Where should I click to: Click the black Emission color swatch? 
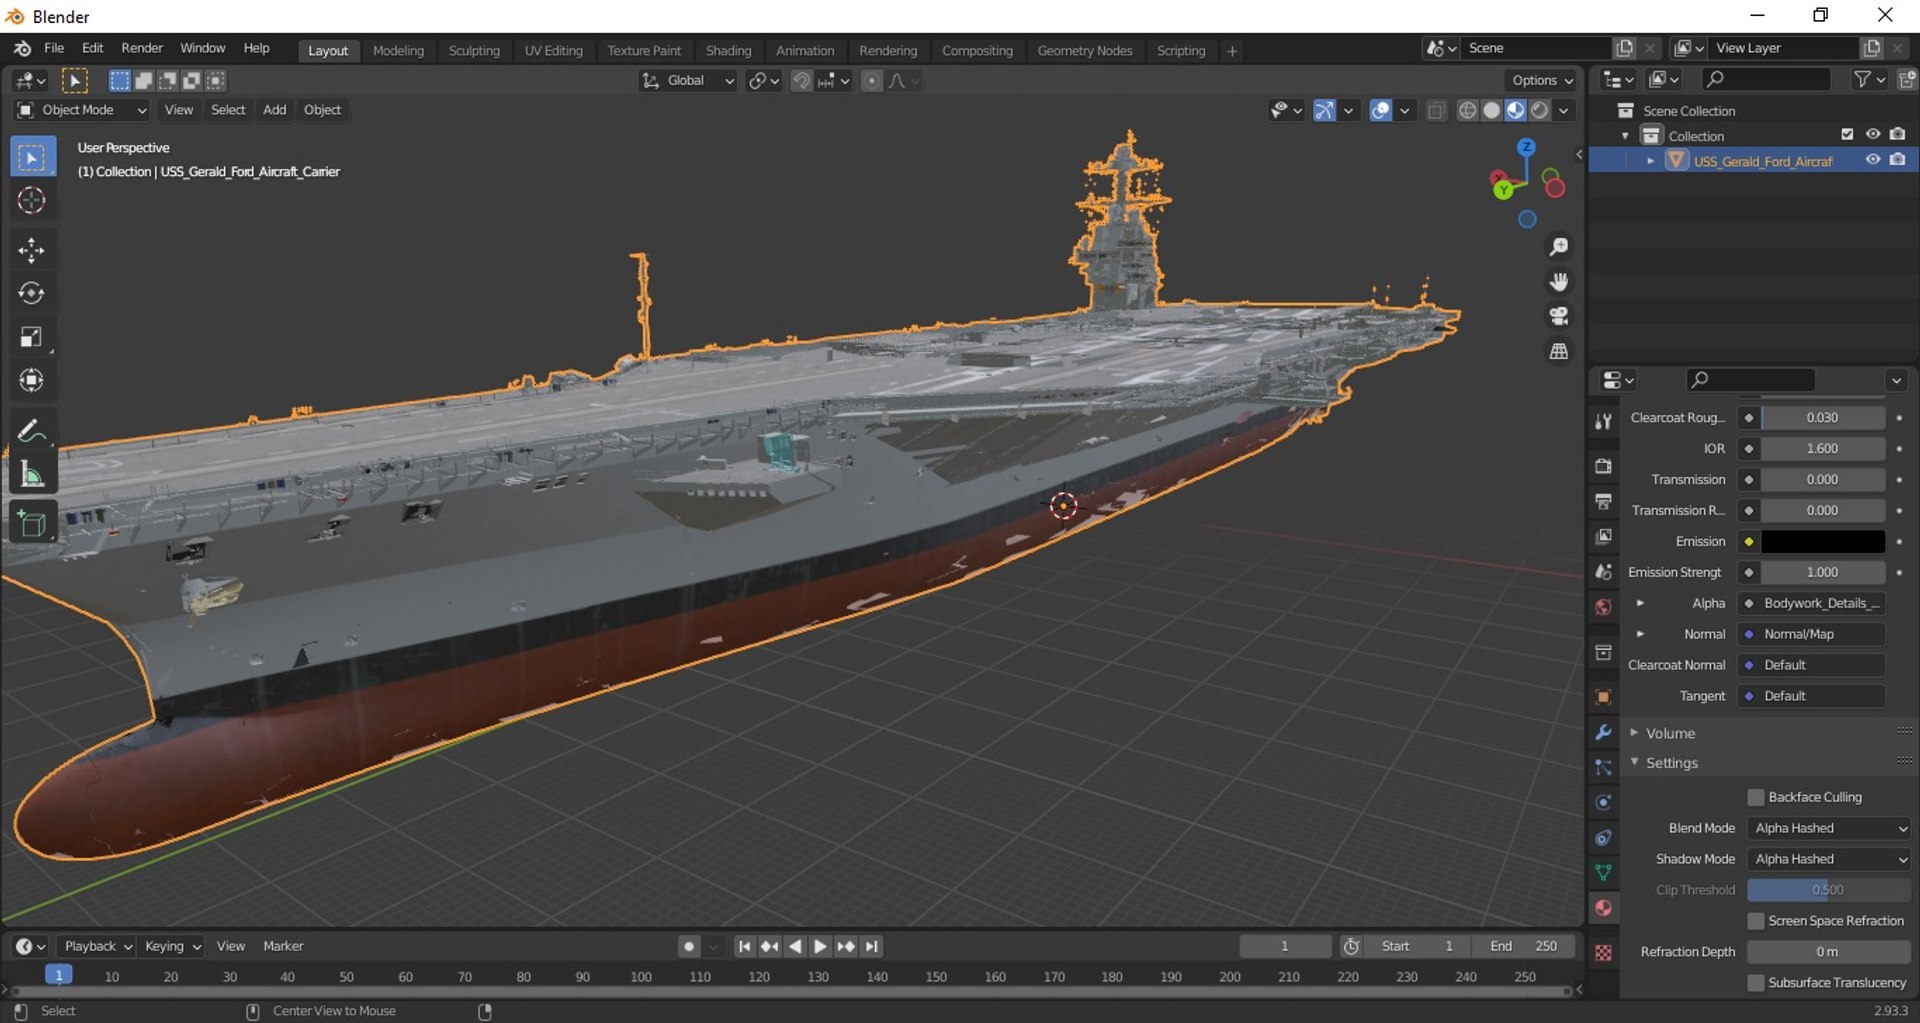1822,542
